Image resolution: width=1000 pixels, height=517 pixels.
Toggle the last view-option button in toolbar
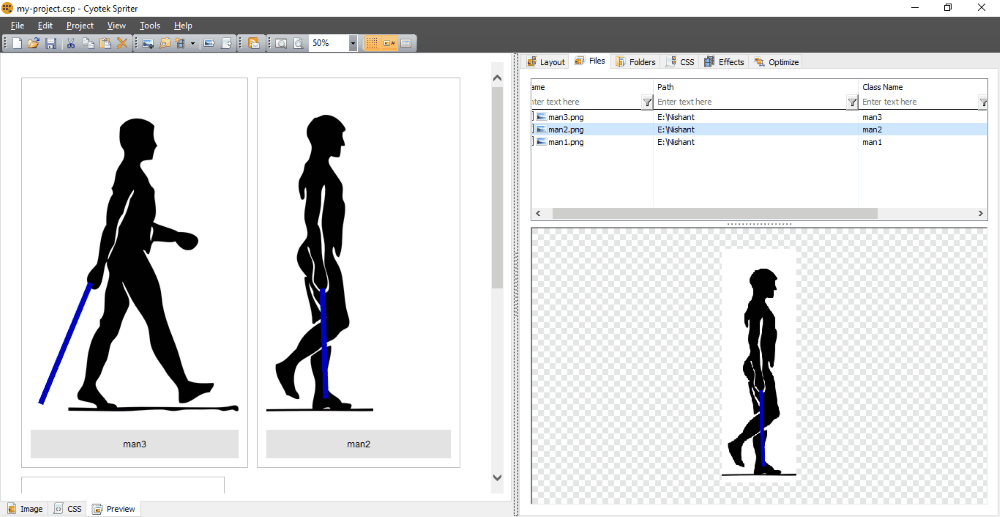click(x=406, y=43)
